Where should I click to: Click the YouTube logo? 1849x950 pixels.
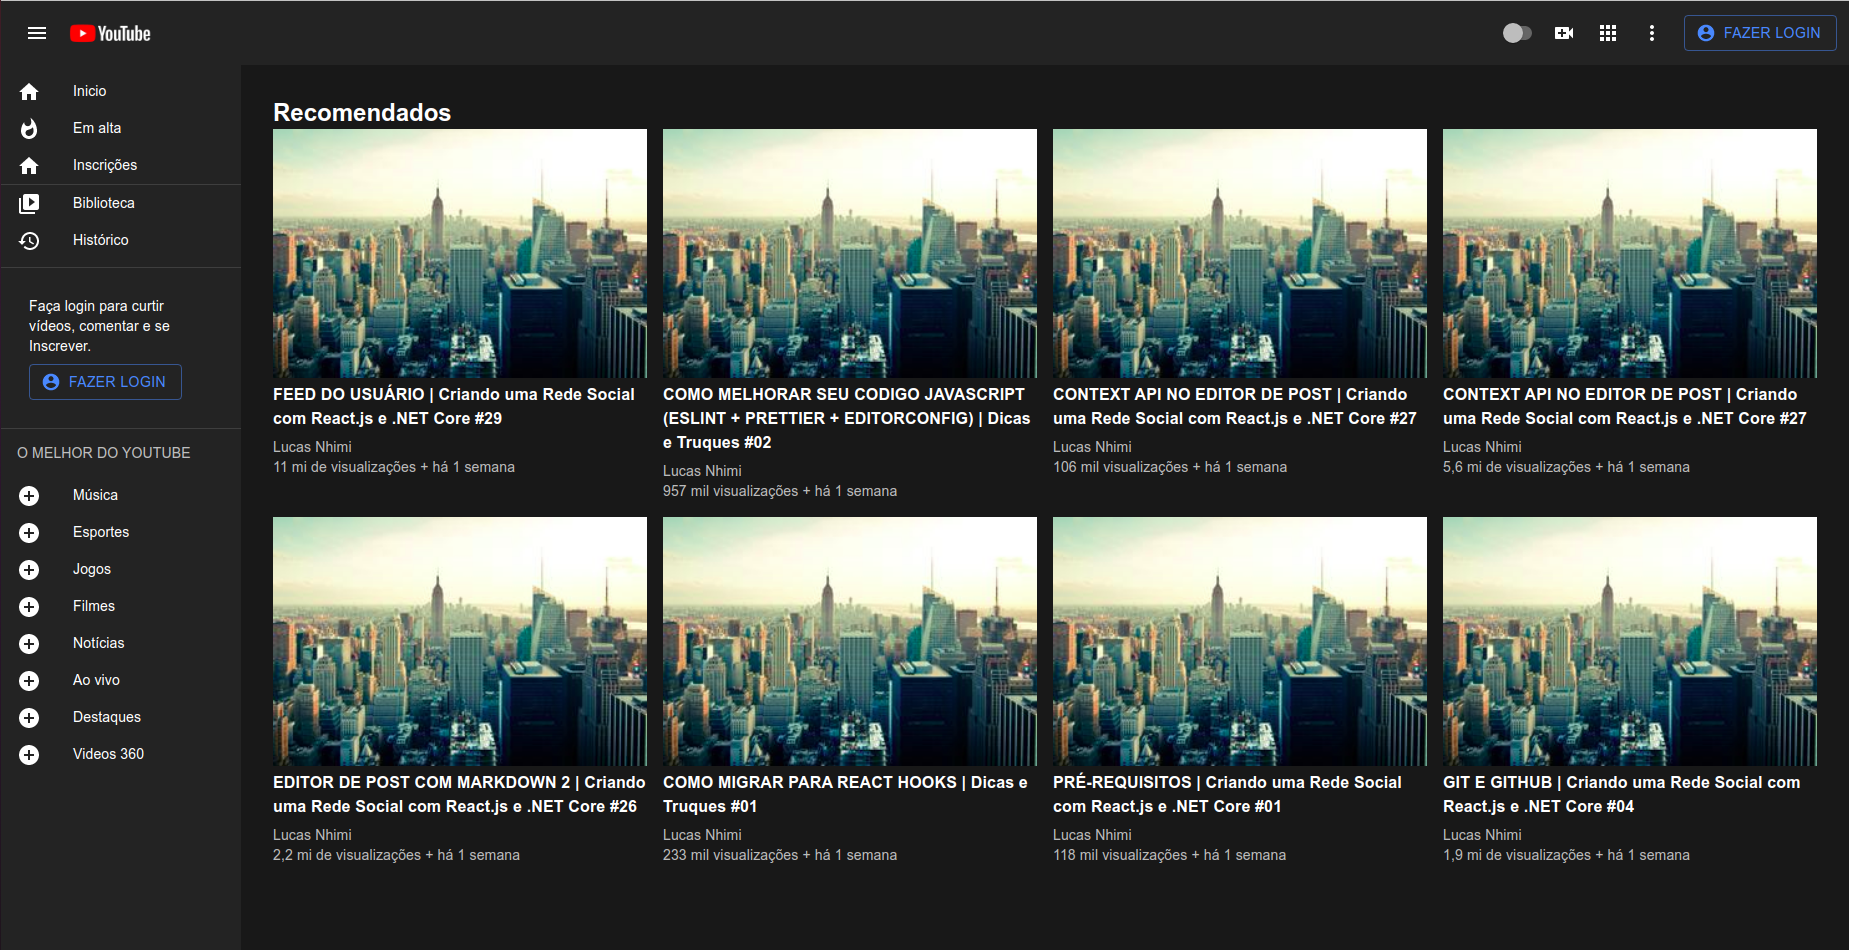[110, 32]
